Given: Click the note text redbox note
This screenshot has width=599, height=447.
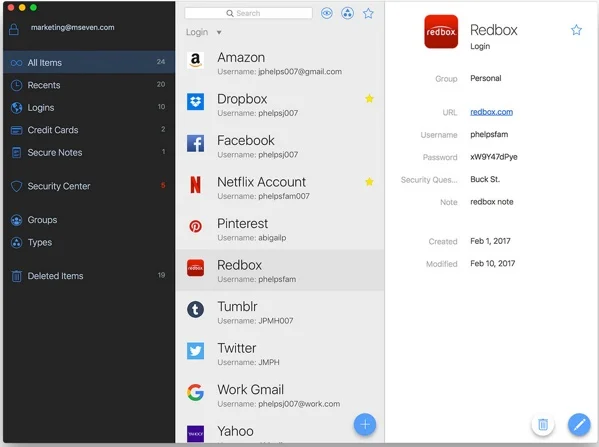Looking at the screenshot, I should 492,202.
